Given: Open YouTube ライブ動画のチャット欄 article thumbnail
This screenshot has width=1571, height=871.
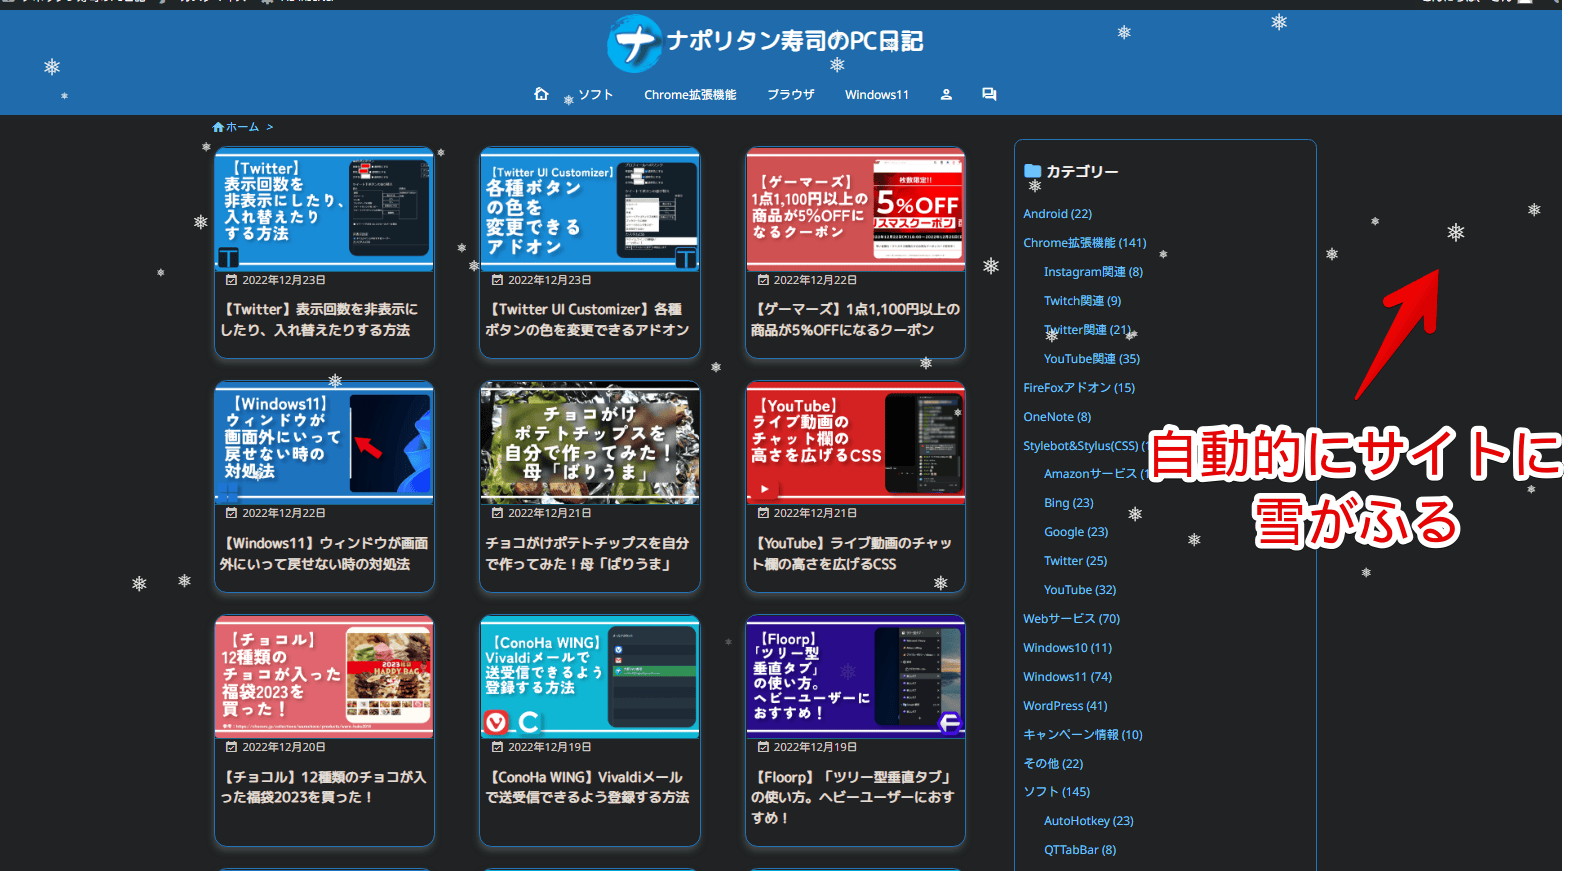Looking at the screenshot, I should click(856, 443).
